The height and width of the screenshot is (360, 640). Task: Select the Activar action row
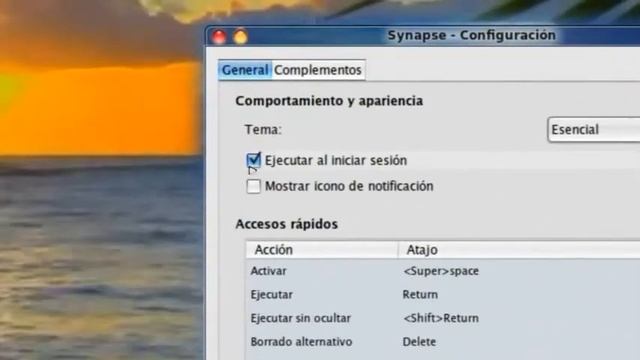tap(443, 271)
